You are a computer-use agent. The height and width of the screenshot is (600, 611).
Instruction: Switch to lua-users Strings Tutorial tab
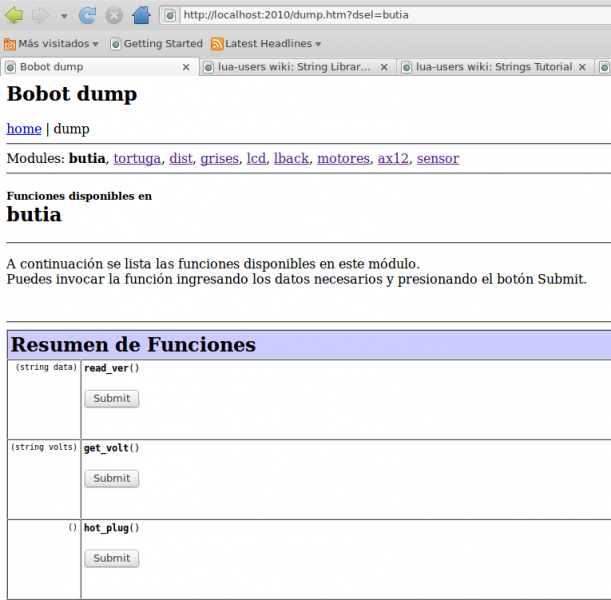pos(493,67)
